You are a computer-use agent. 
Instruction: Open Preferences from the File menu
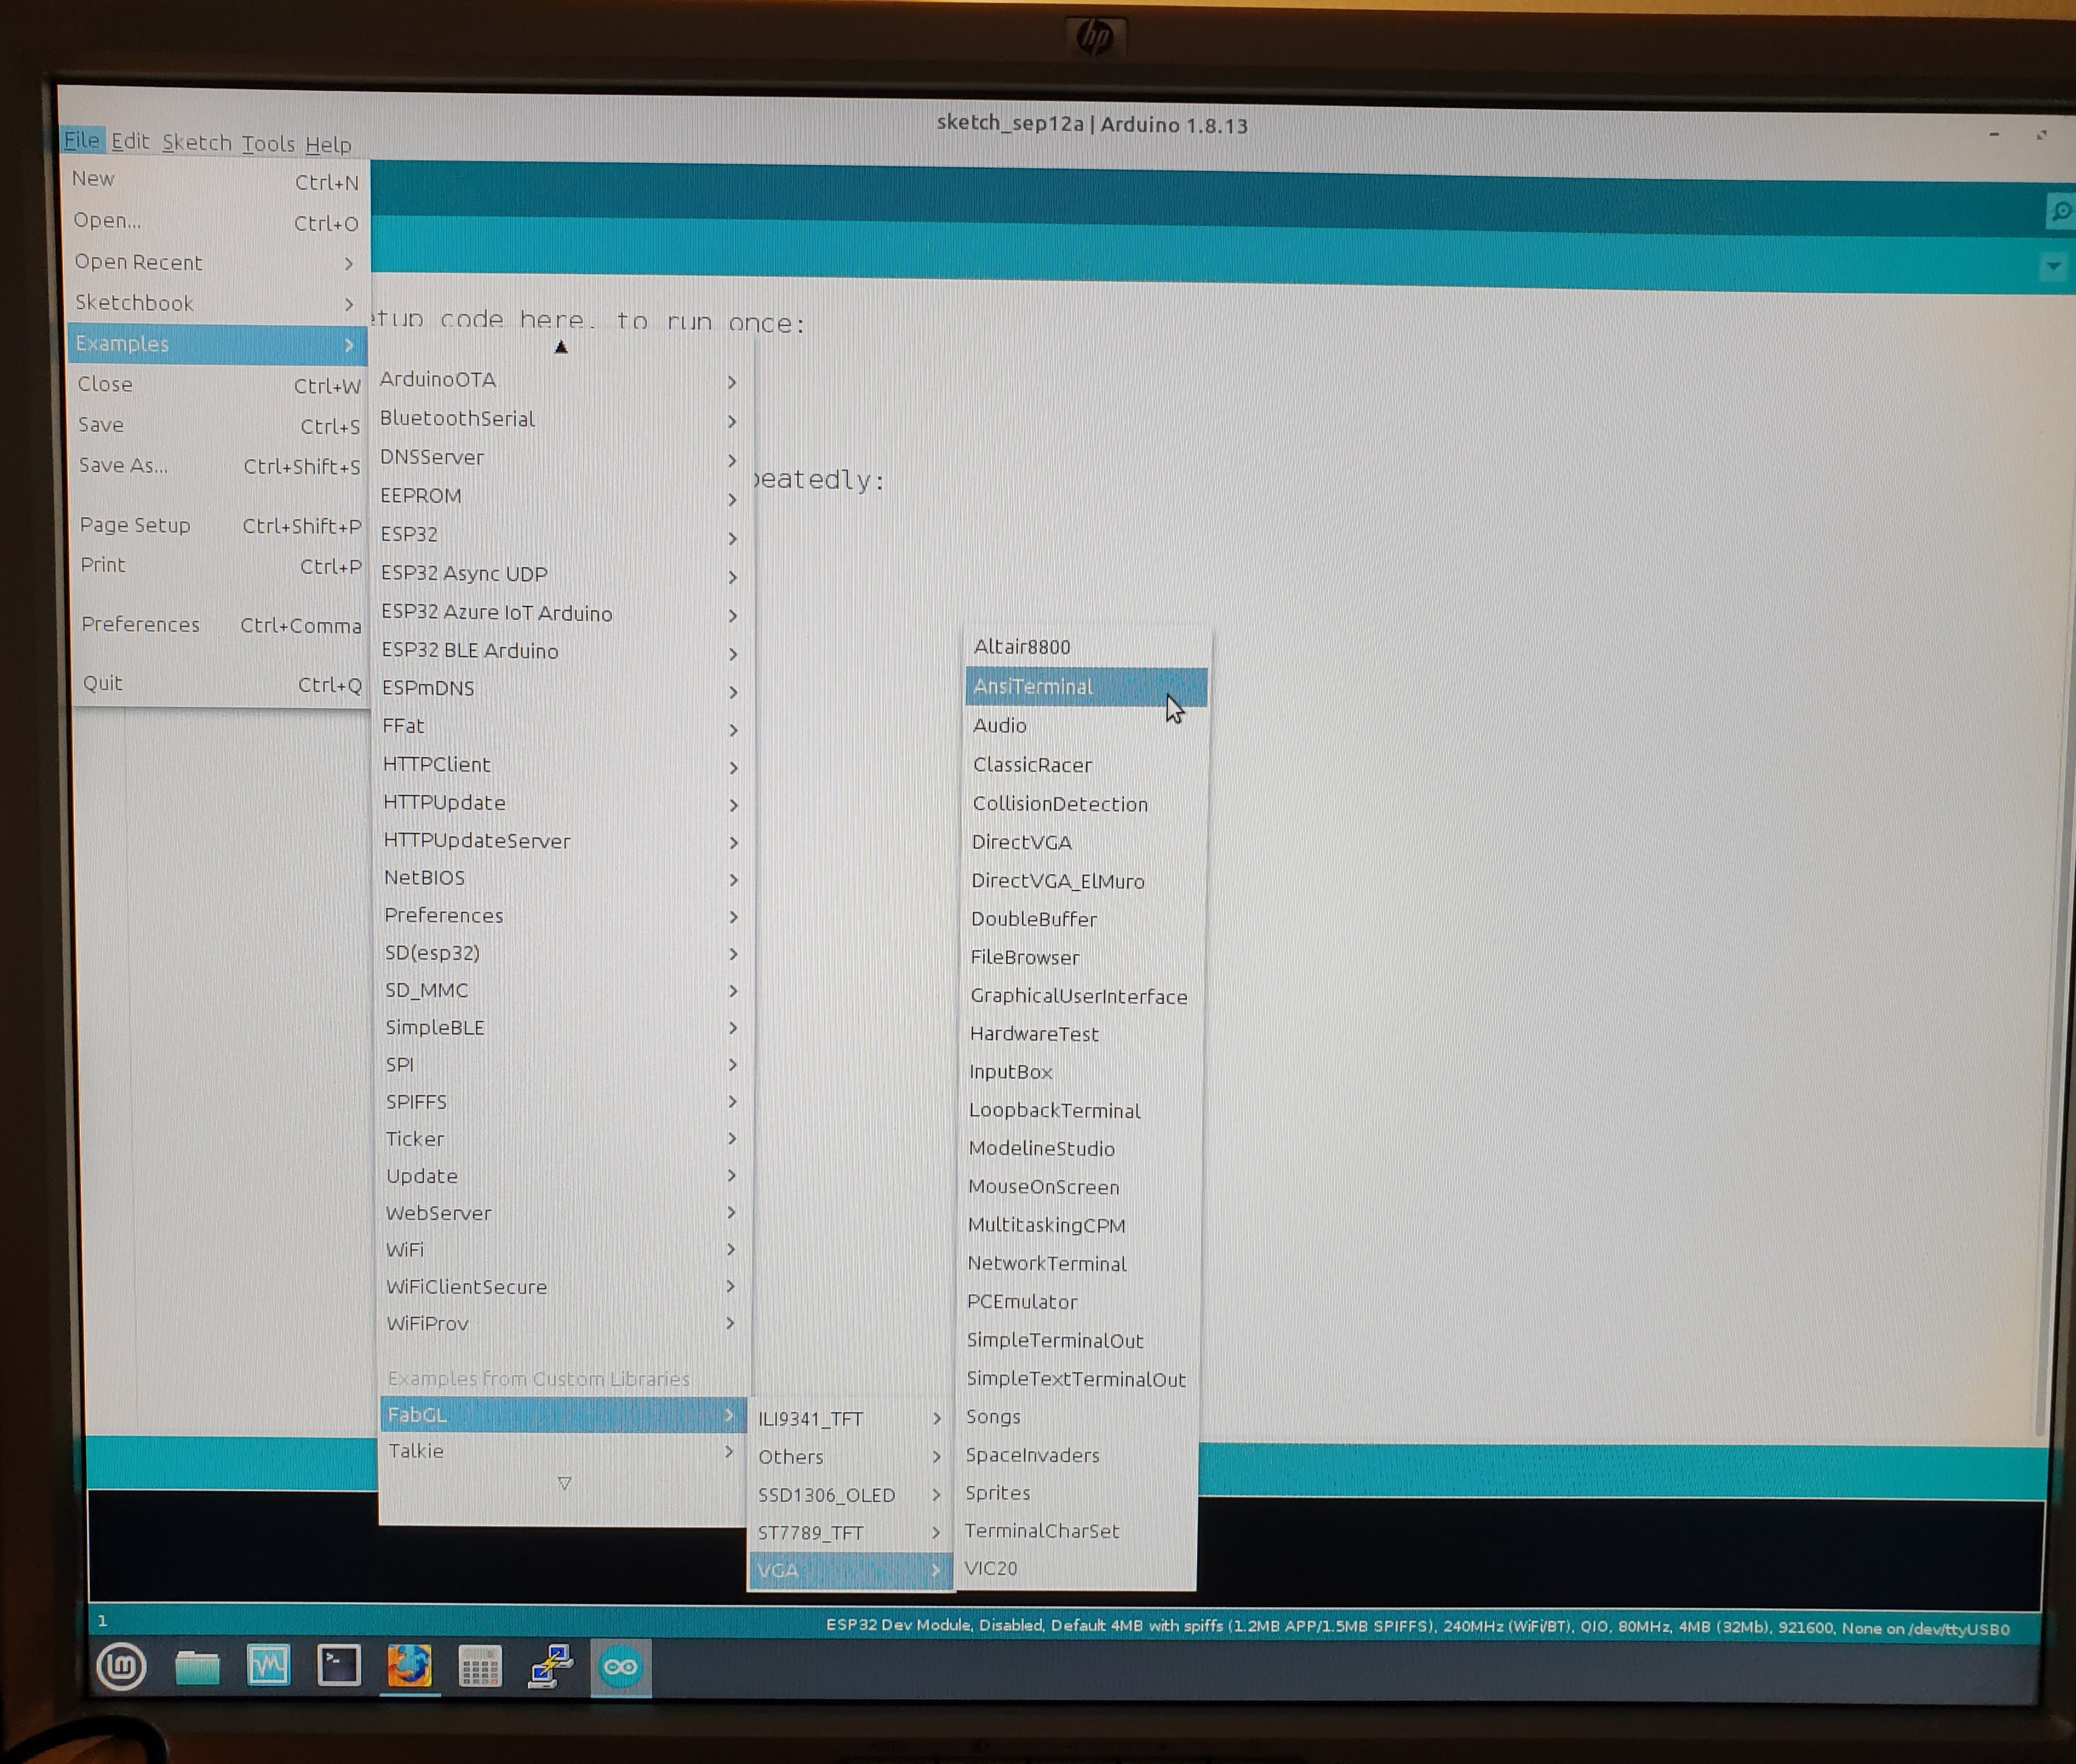[221, 624]
